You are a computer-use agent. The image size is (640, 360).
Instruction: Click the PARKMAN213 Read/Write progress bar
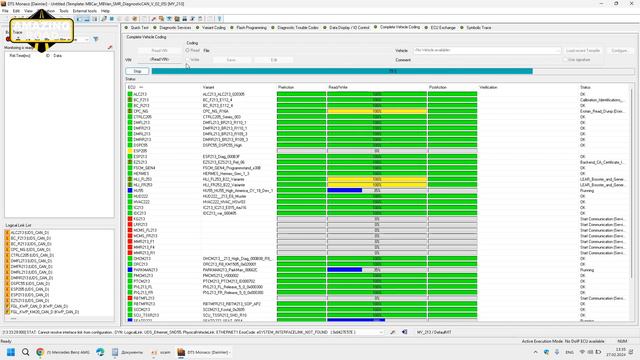(377, 270)
